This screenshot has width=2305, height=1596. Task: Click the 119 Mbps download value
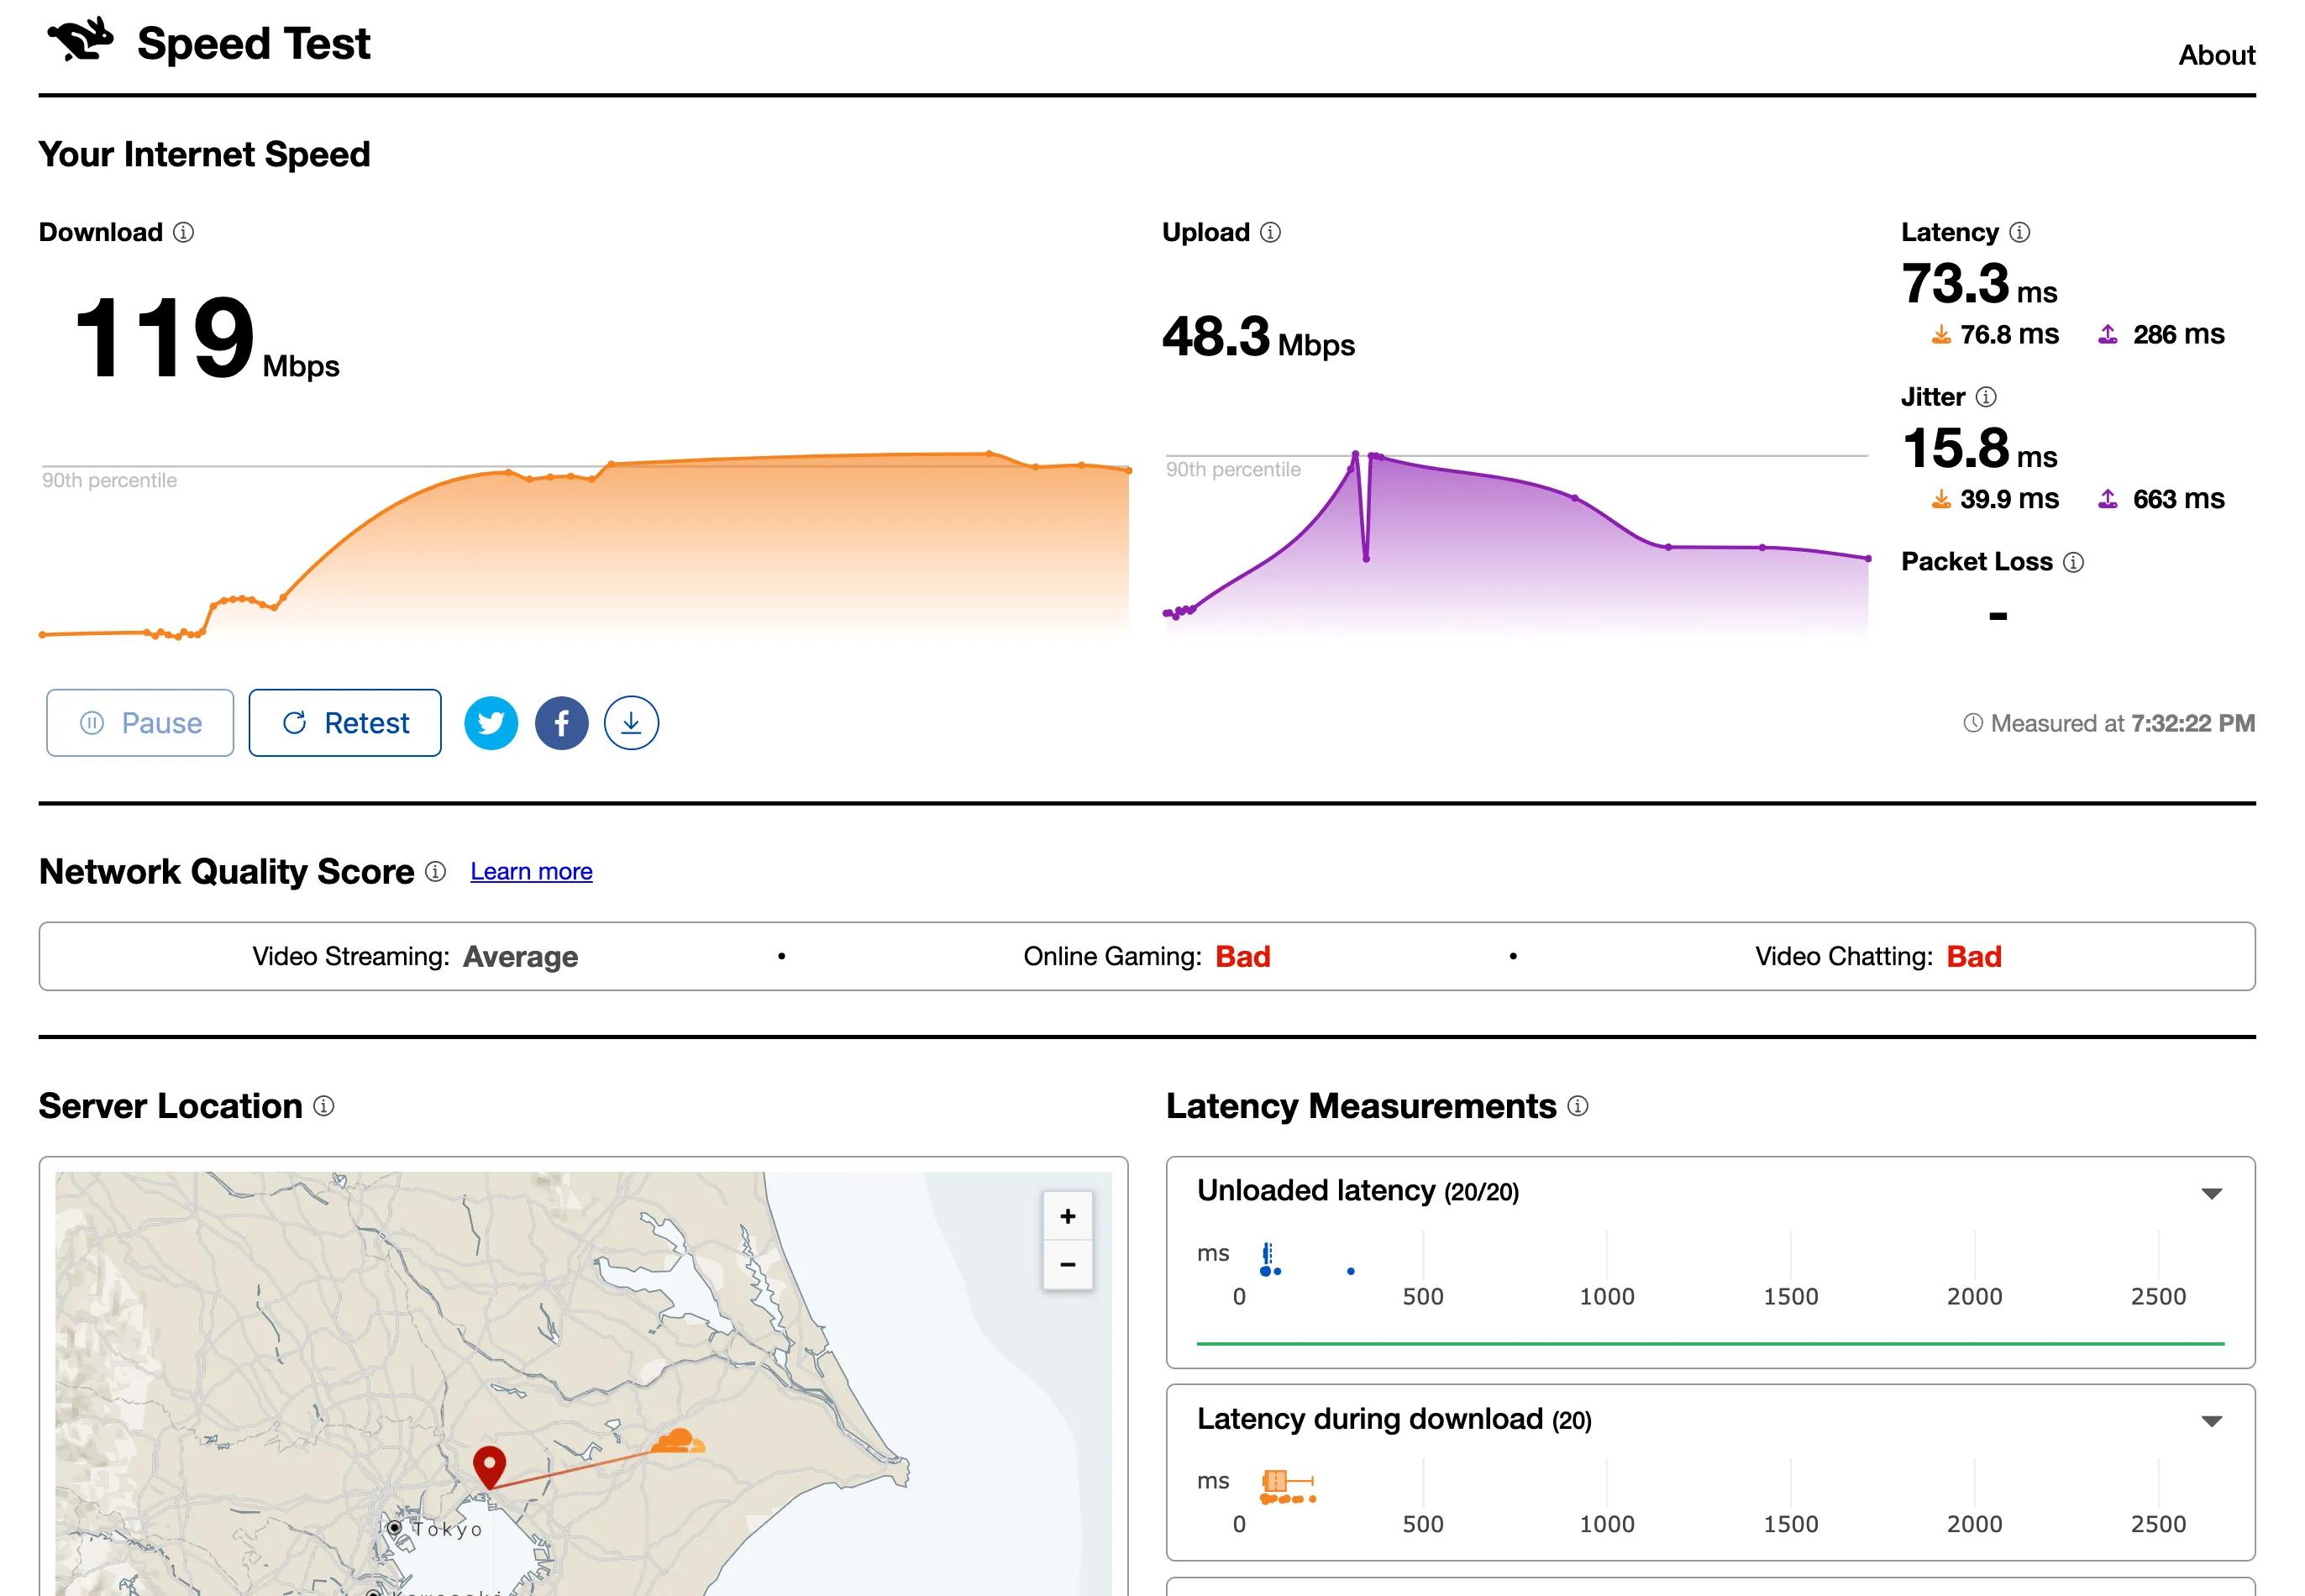(x=206, y=337)
